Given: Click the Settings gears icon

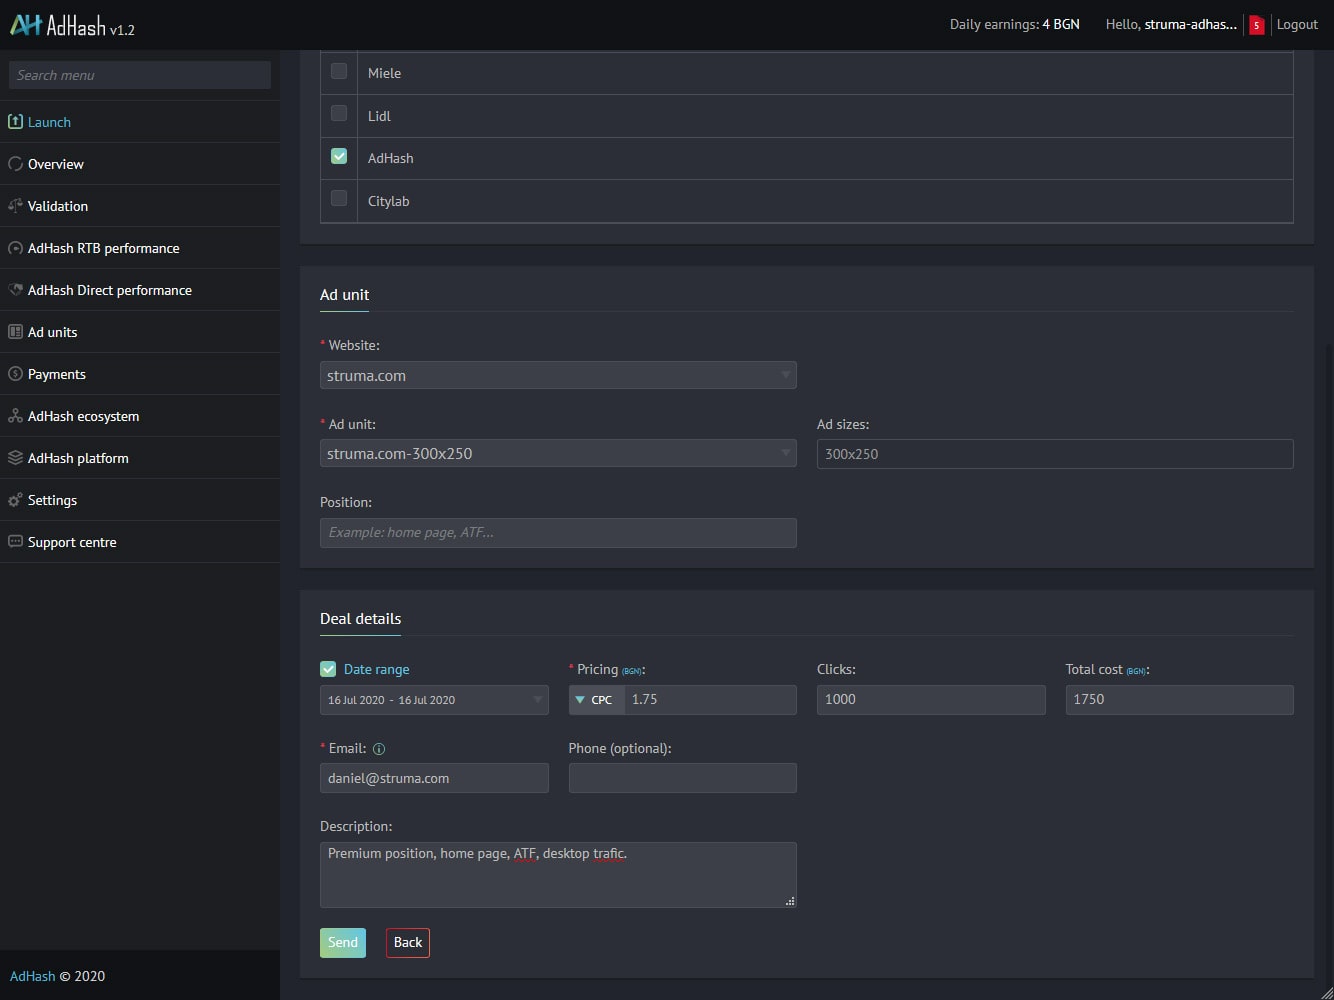Looking at the screenshot, I should 15,500.
